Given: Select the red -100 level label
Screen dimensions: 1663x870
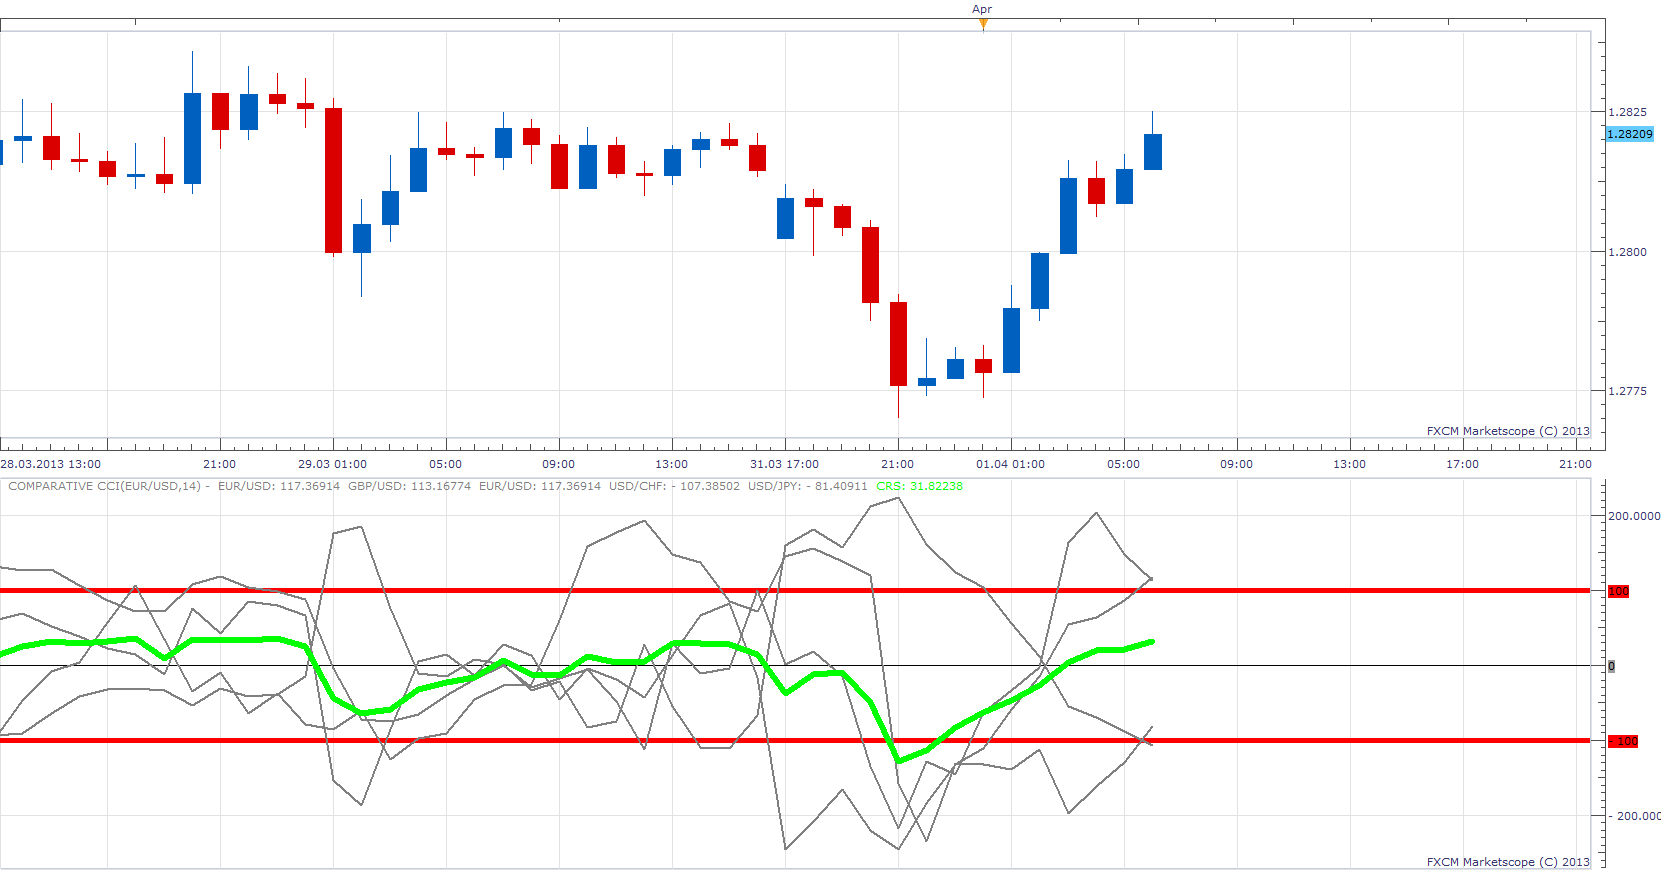Looking at the screenshot, I should [1623, 741].
